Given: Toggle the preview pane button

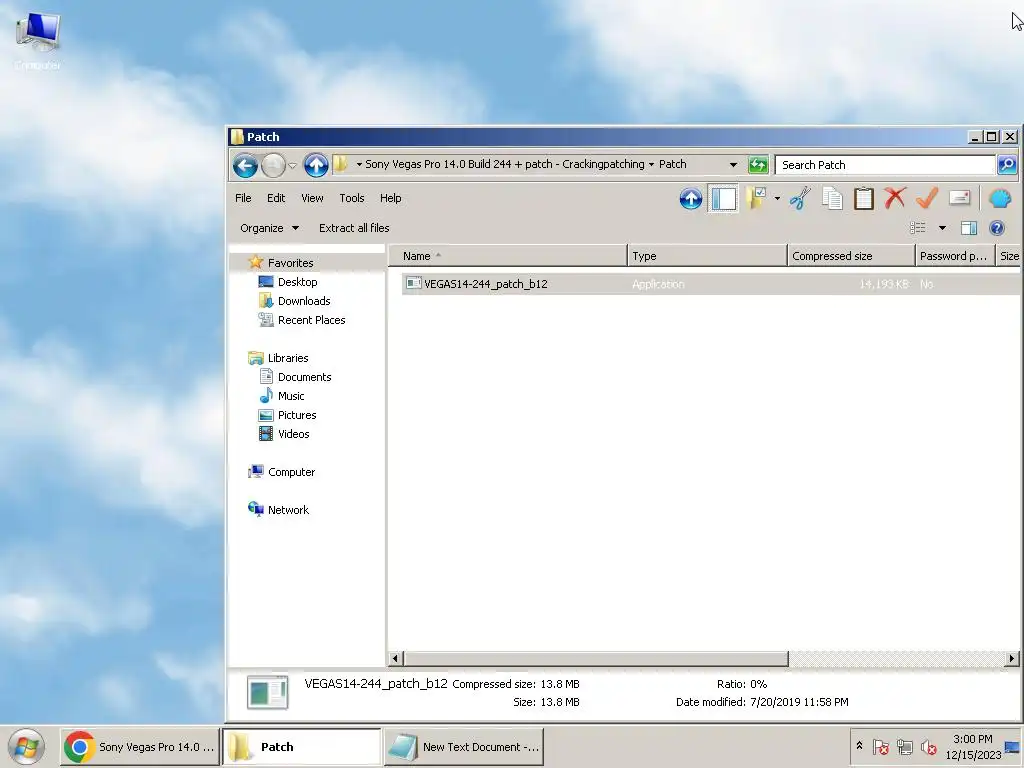Looking at the screenshot, I should (968, 228).
